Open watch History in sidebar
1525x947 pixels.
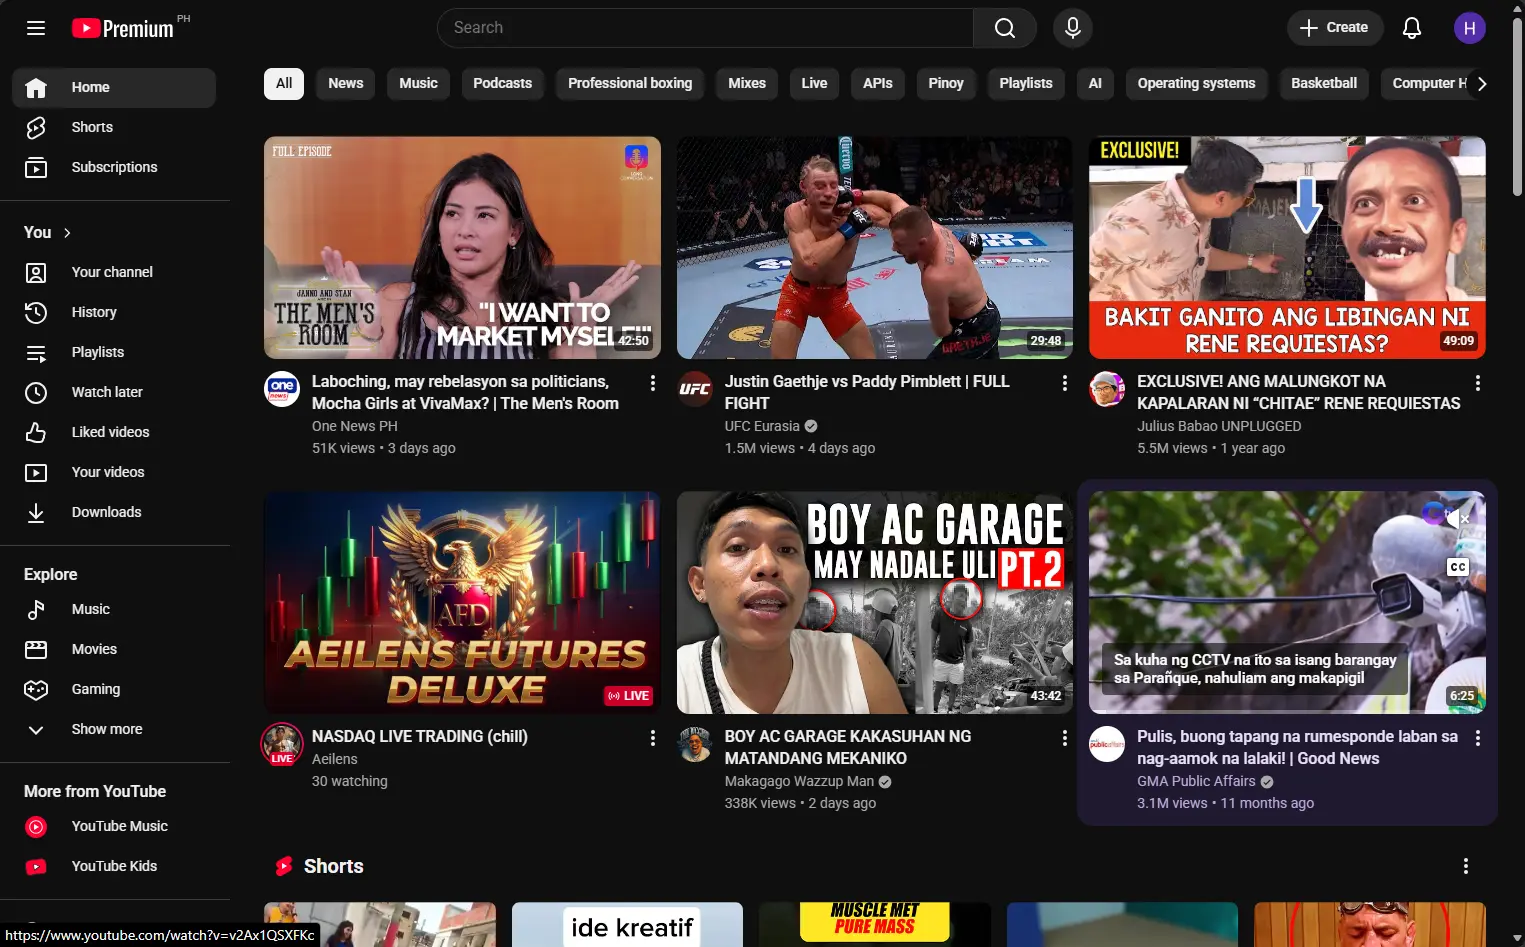(114, 313)
